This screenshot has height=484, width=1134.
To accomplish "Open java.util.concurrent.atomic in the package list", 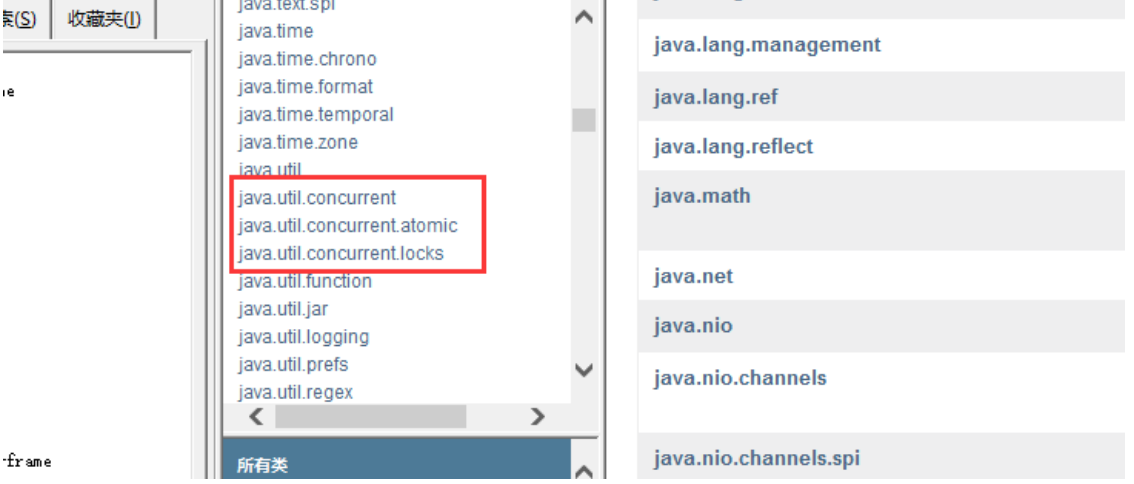I will [x=347, y=226].
